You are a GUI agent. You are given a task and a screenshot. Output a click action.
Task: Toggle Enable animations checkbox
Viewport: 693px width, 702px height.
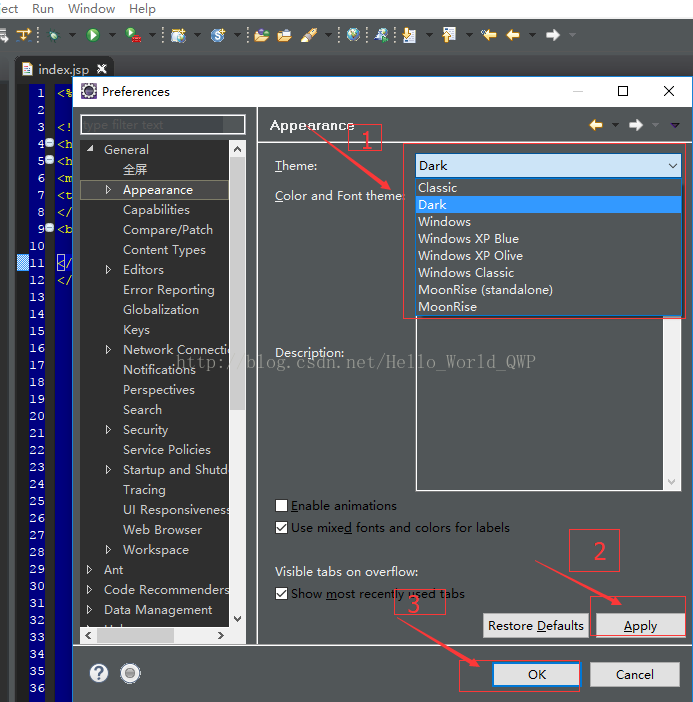[281, 505]
